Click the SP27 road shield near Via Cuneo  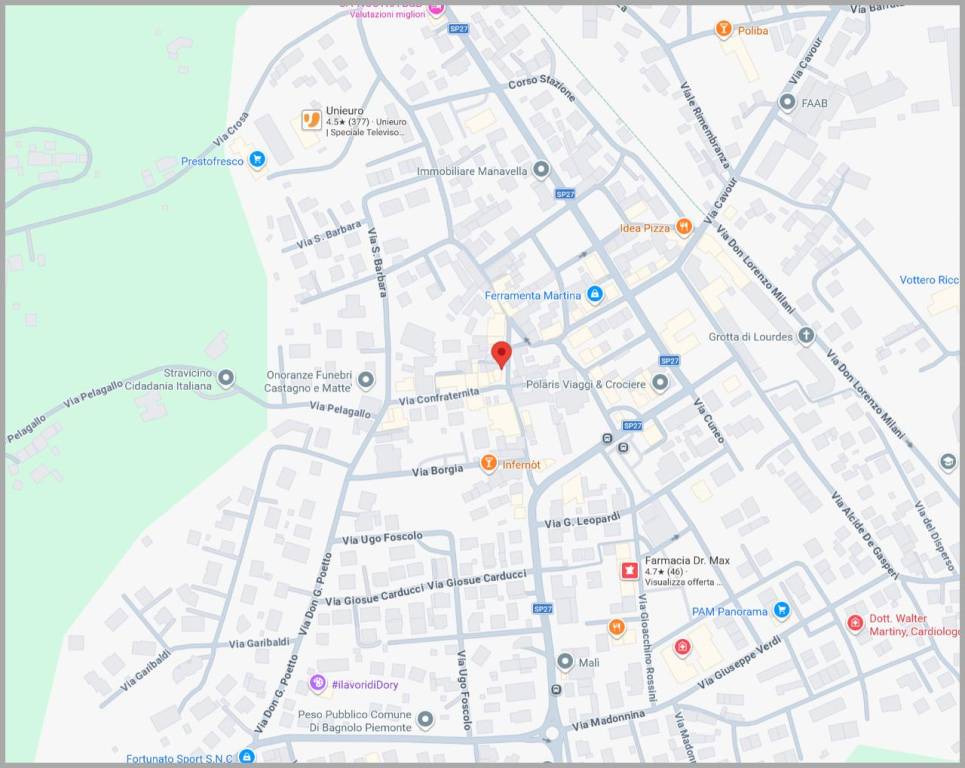pos(669,361)
